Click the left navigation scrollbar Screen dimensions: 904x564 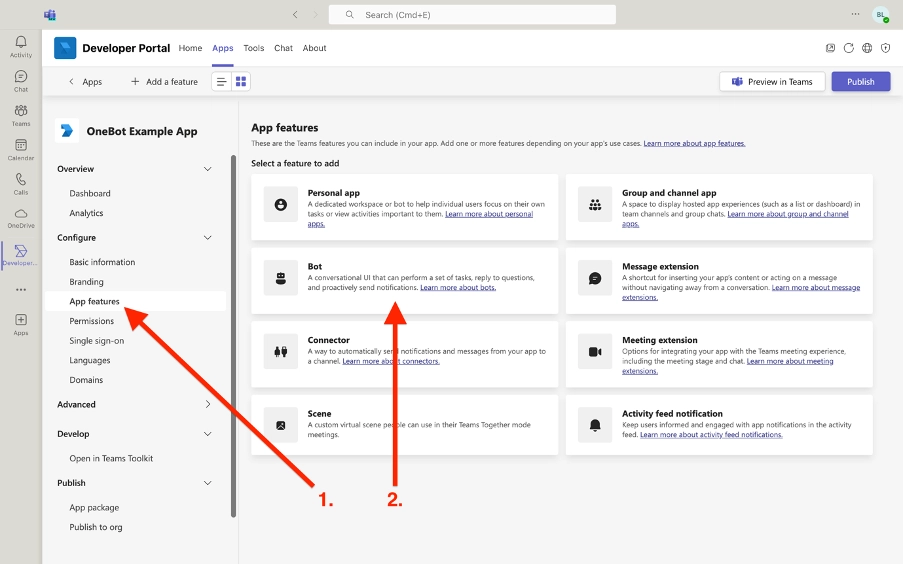tap(233, 336)
